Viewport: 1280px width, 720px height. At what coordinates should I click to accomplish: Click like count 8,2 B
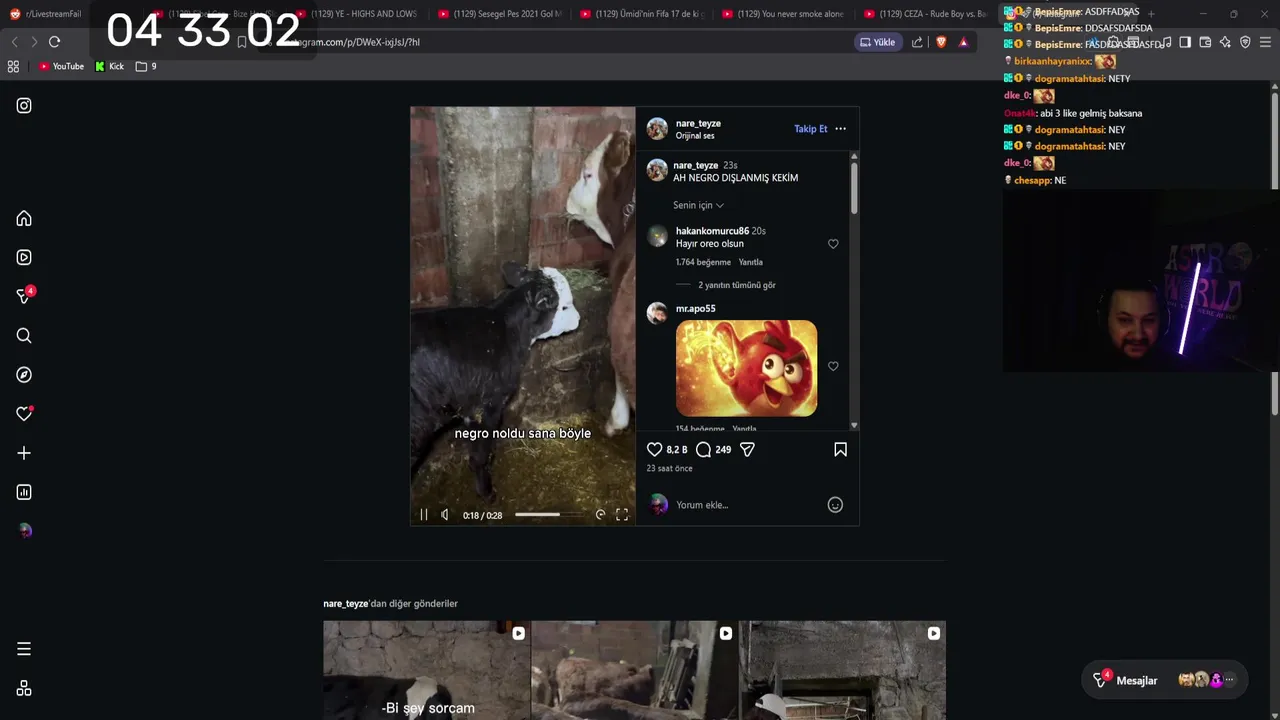coord(677,450)
